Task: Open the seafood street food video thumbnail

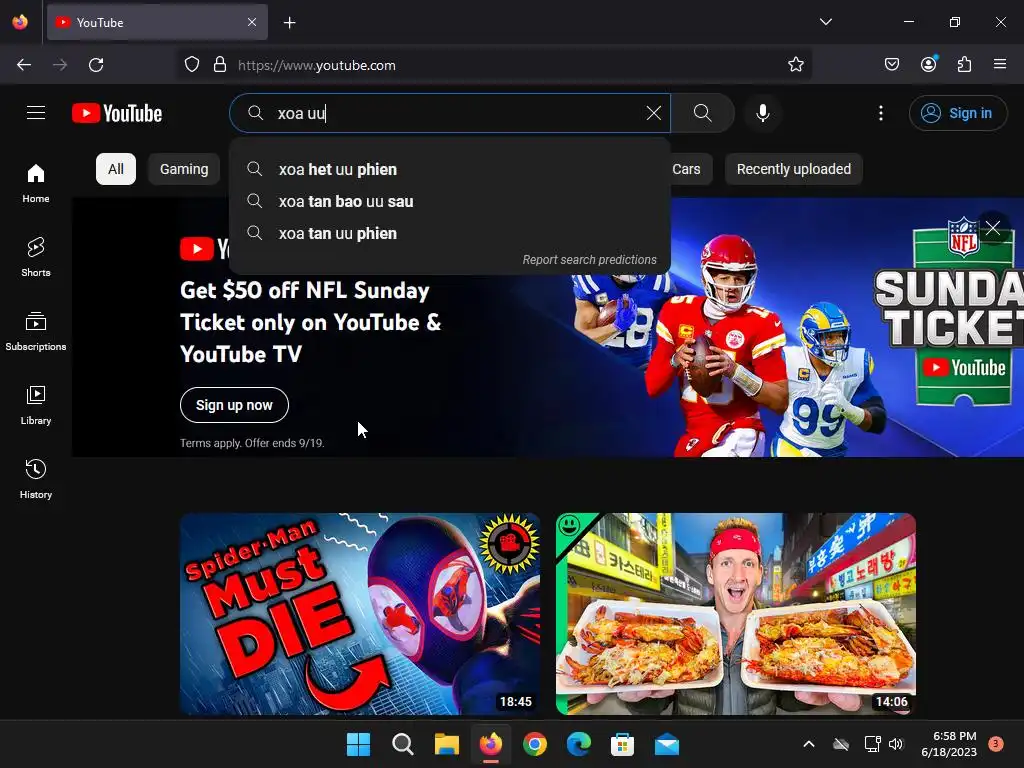Action: pos(735,614)
